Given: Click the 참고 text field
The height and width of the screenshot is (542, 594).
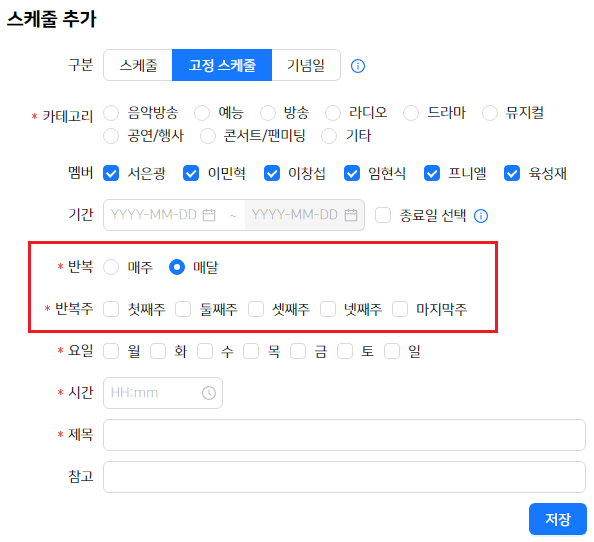Looking at the screenshot, I should tap(344, 477).
